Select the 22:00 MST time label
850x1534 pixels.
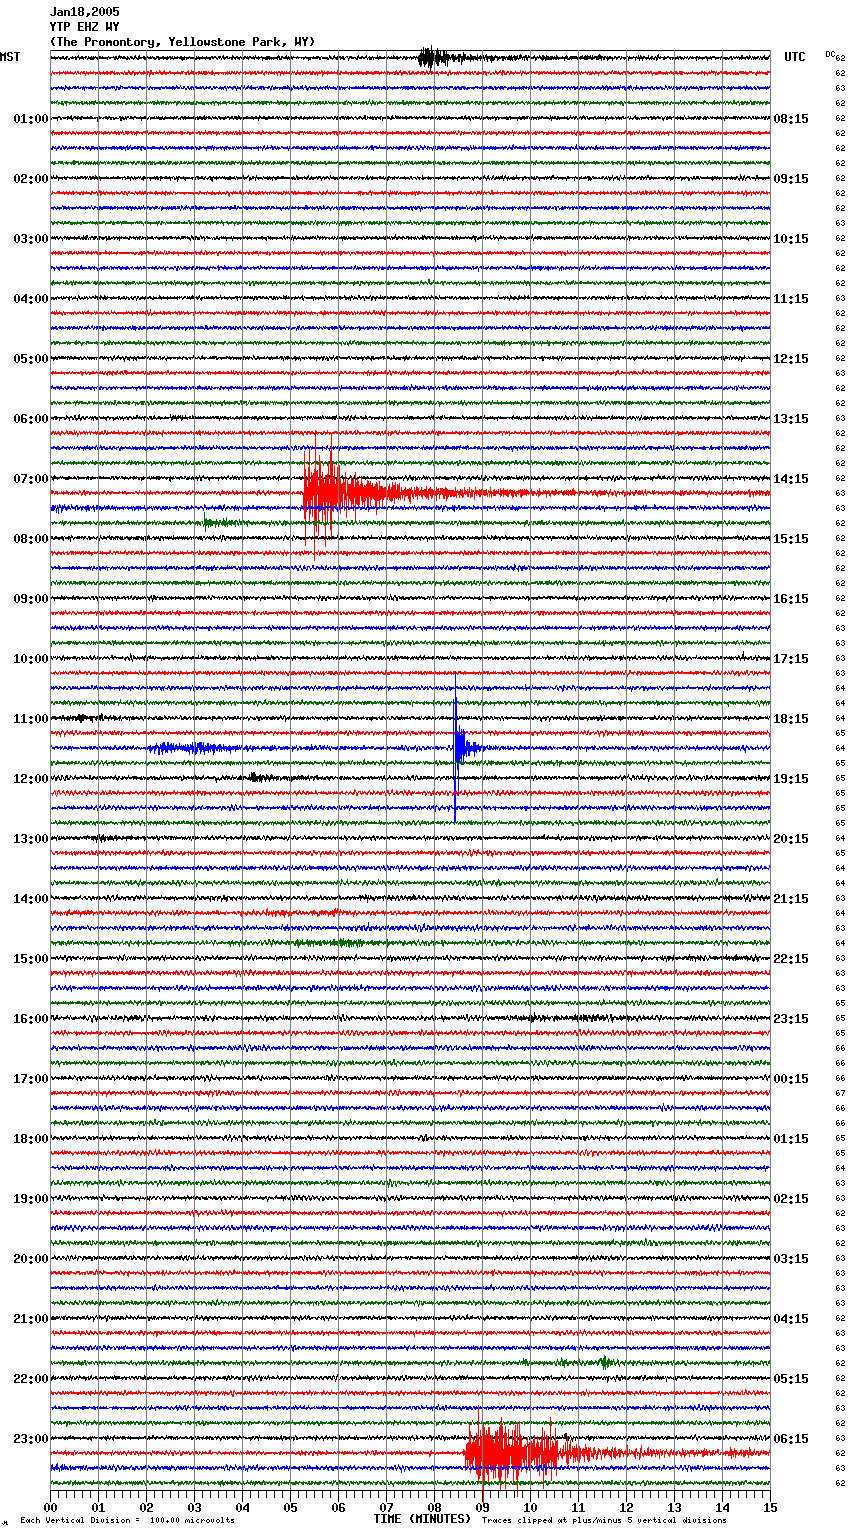coord(31,1379)
